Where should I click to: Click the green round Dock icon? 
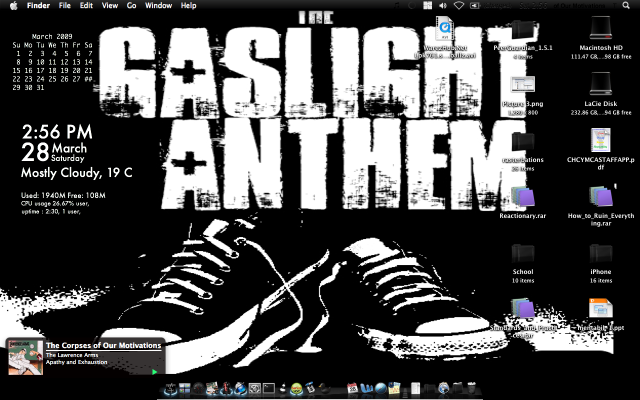click(x=296, y=389)
